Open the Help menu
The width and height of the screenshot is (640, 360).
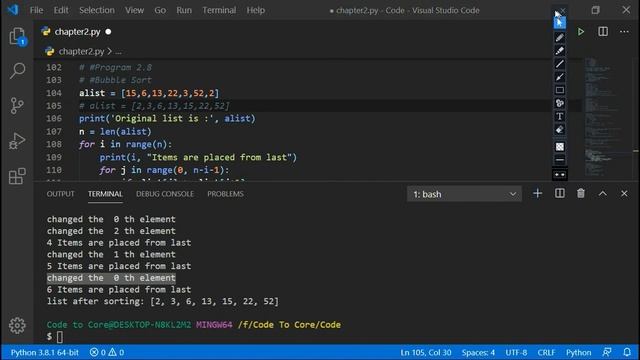[x=256, y=10]
